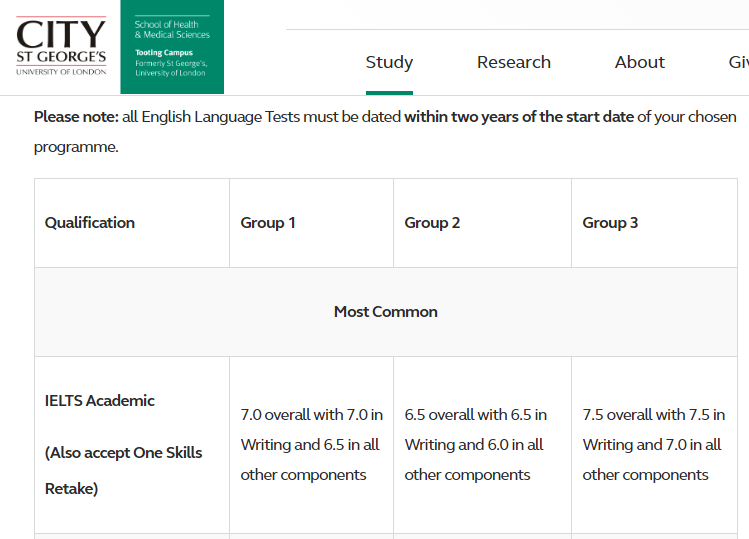The image size is (749, 539).
Task: Click the Group 3 column header
Action: pyautogui.click(x=610, y=223)
